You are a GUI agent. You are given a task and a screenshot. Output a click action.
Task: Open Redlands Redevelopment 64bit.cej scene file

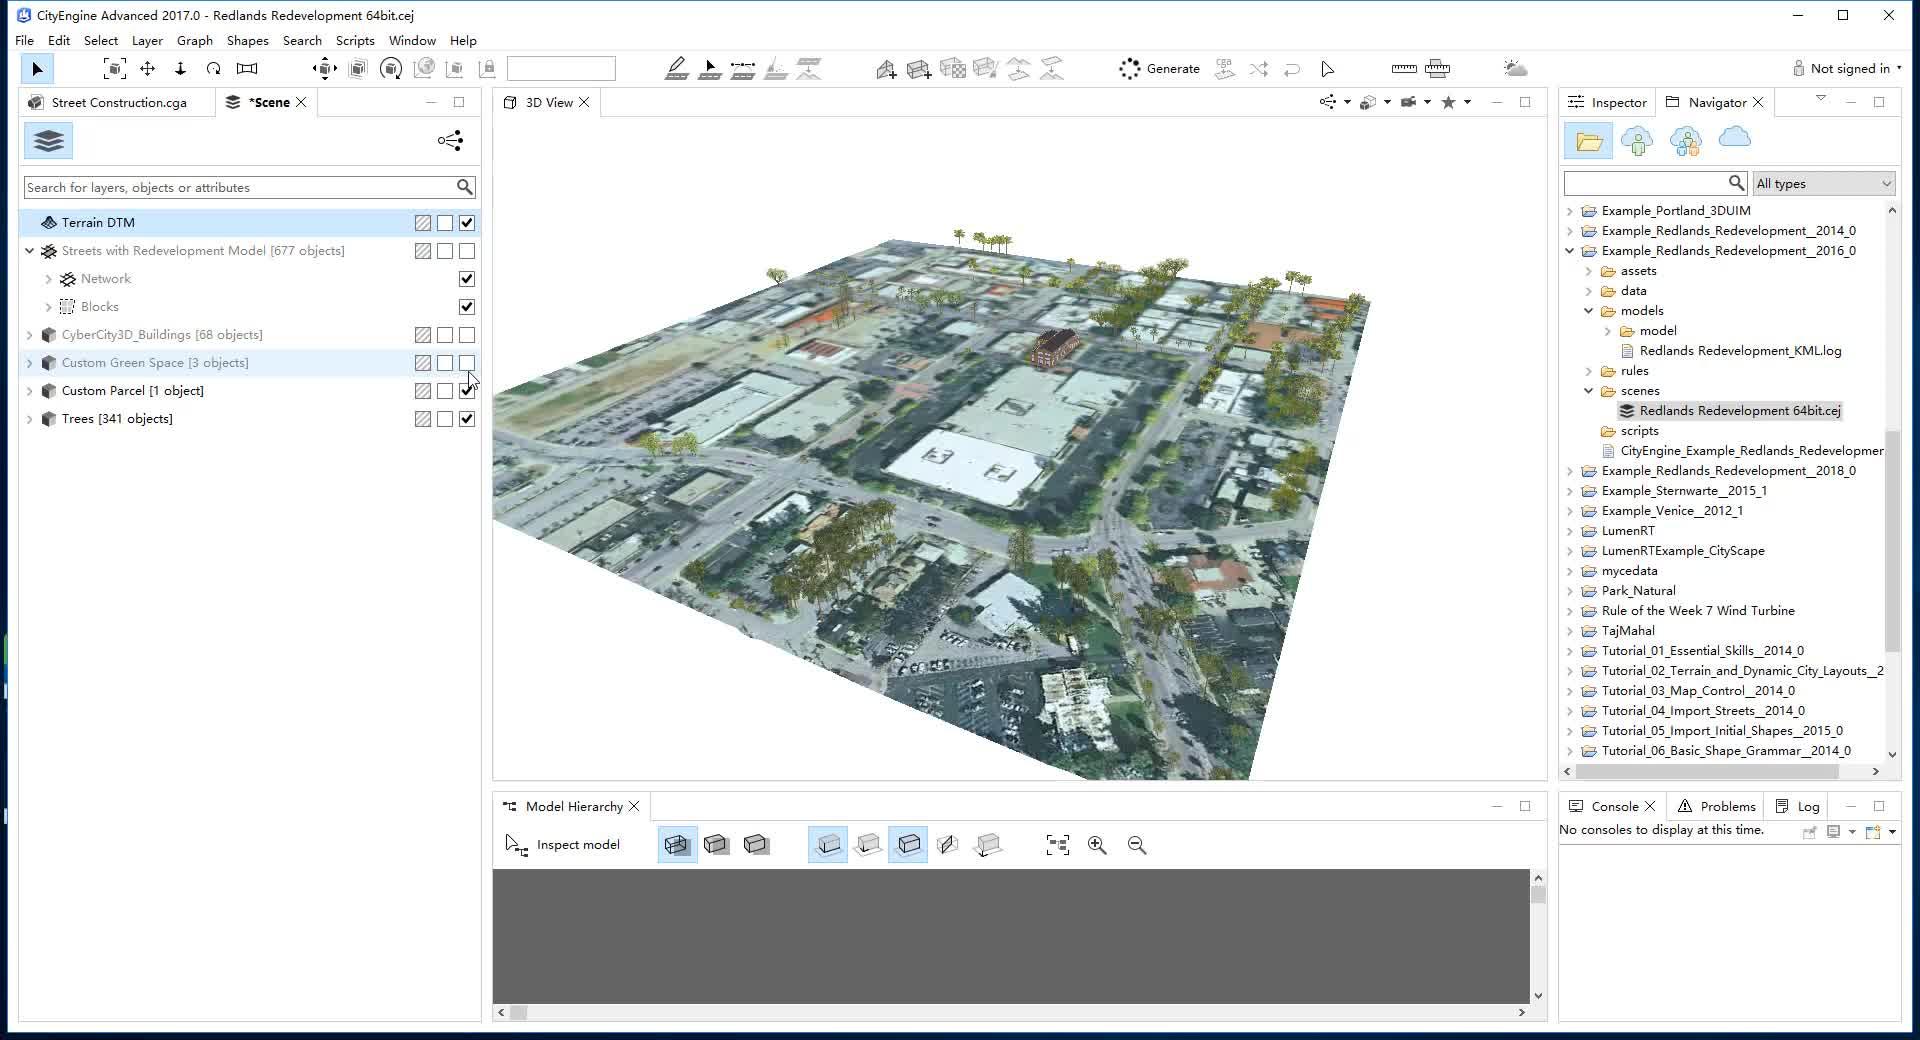point(1739,411)
